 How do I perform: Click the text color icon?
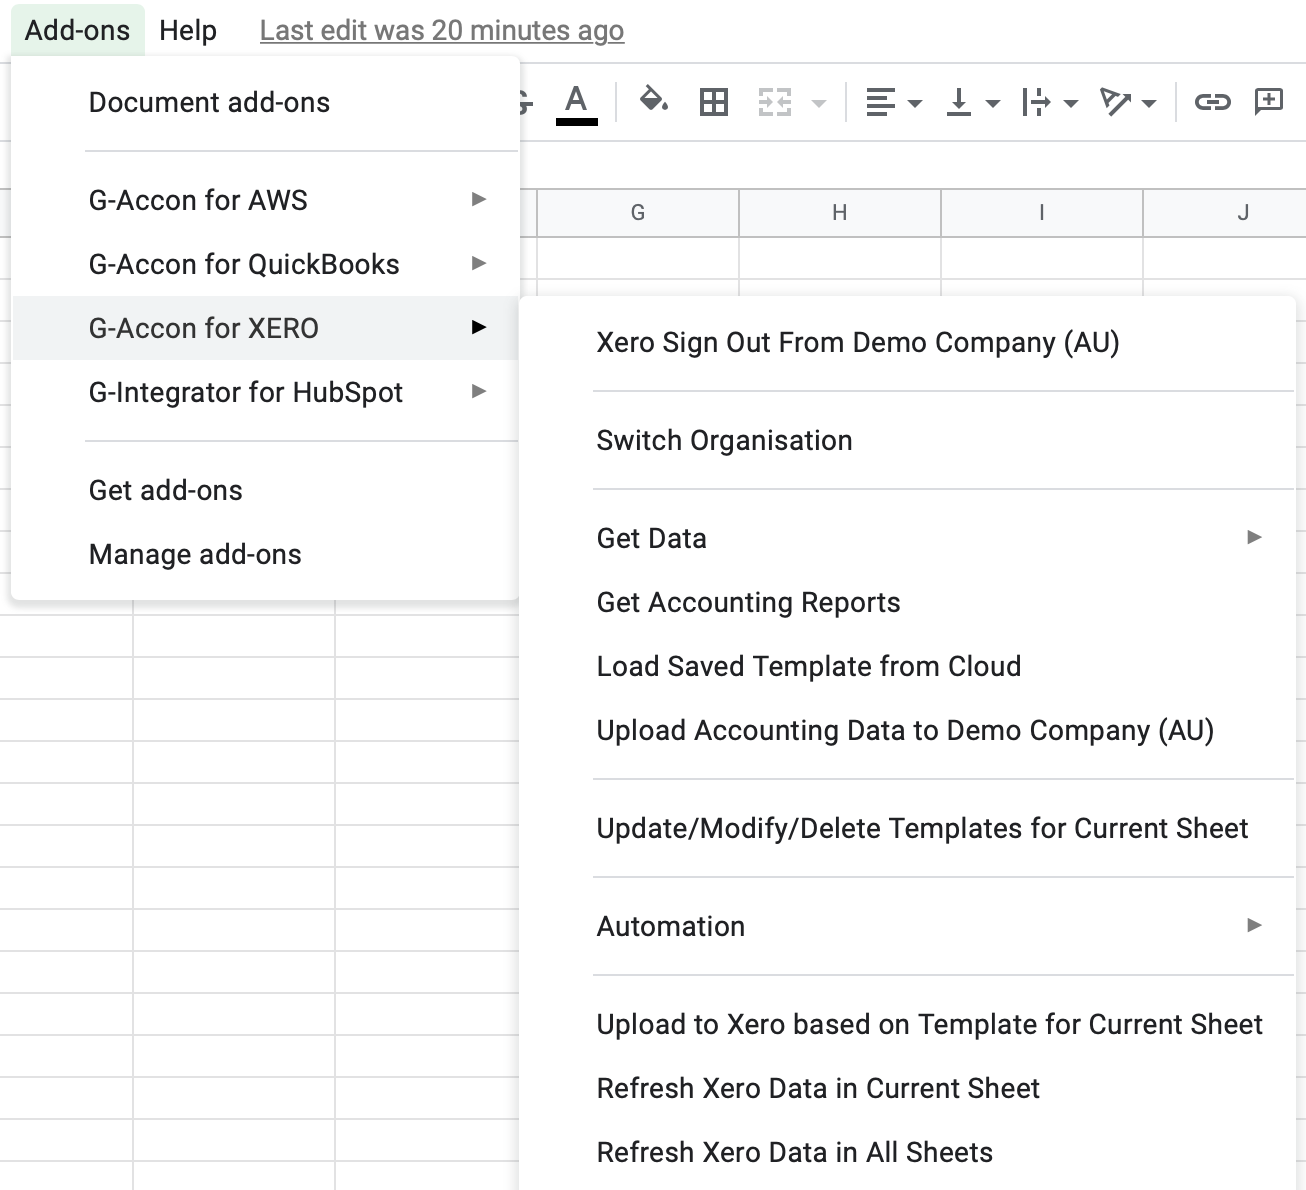pyautogui.click(x=576, y=103)
